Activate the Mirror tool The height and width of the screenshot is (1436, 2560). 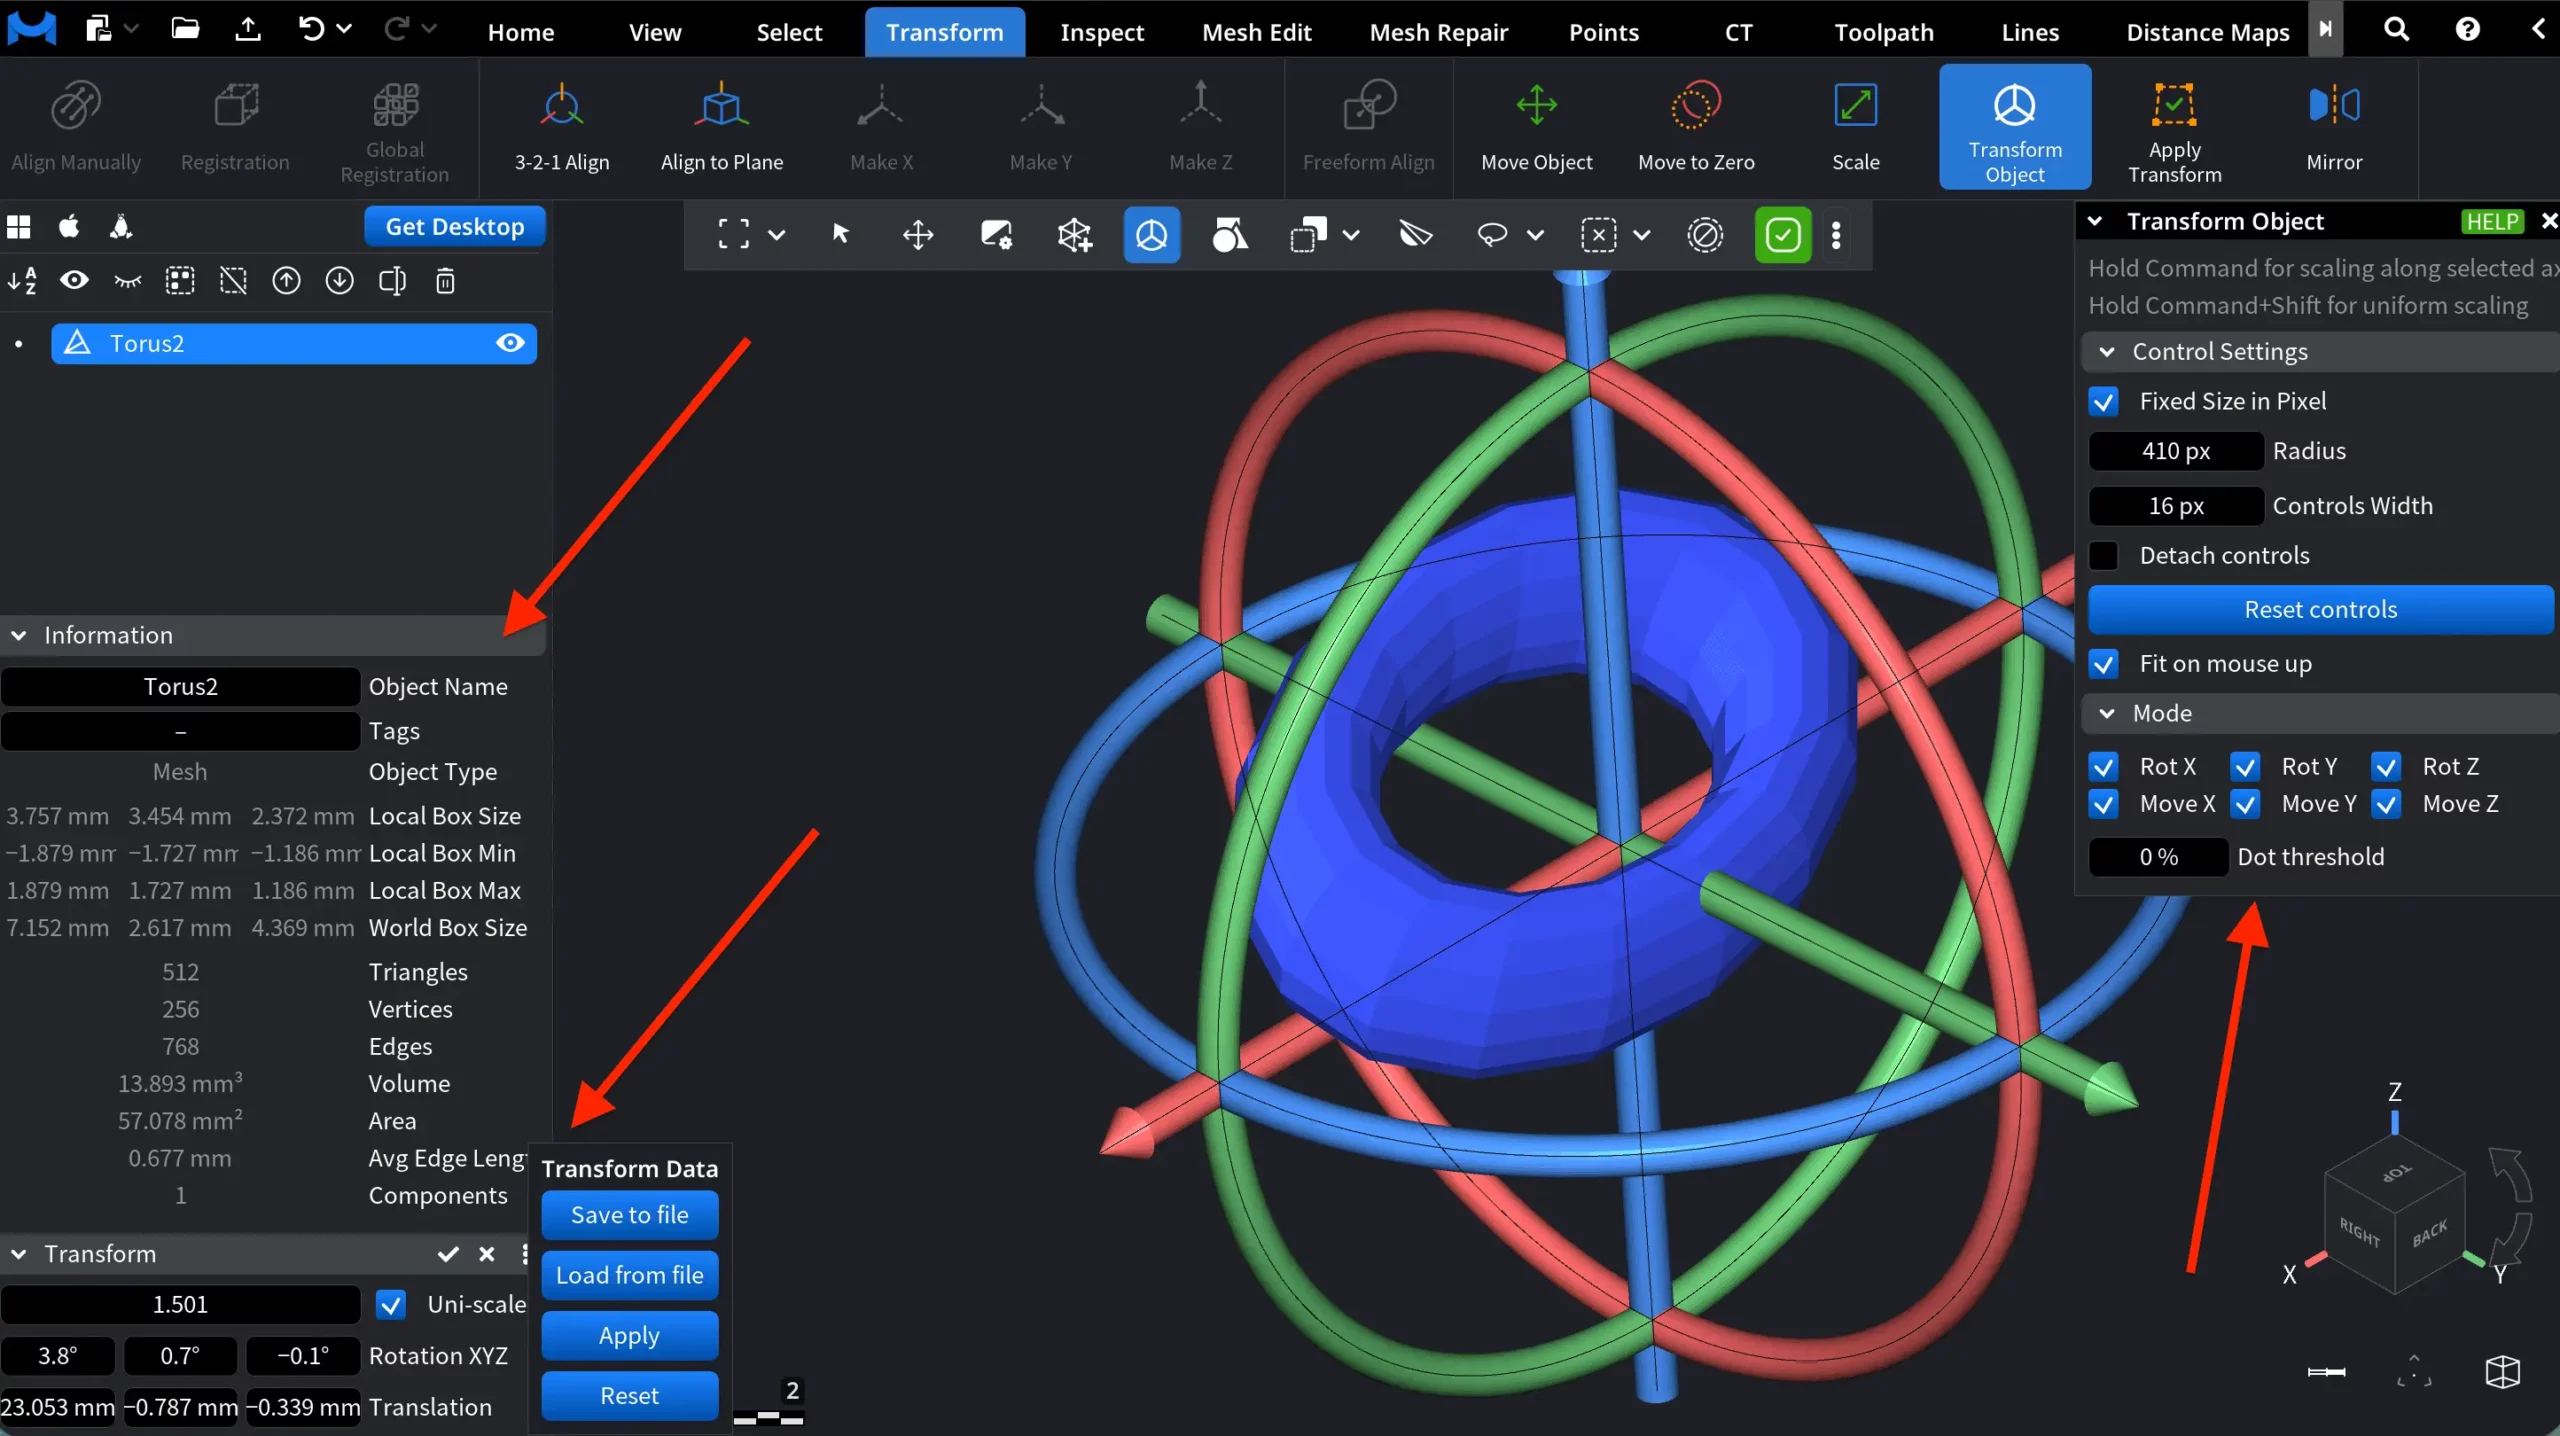(x=2334, y=125)
